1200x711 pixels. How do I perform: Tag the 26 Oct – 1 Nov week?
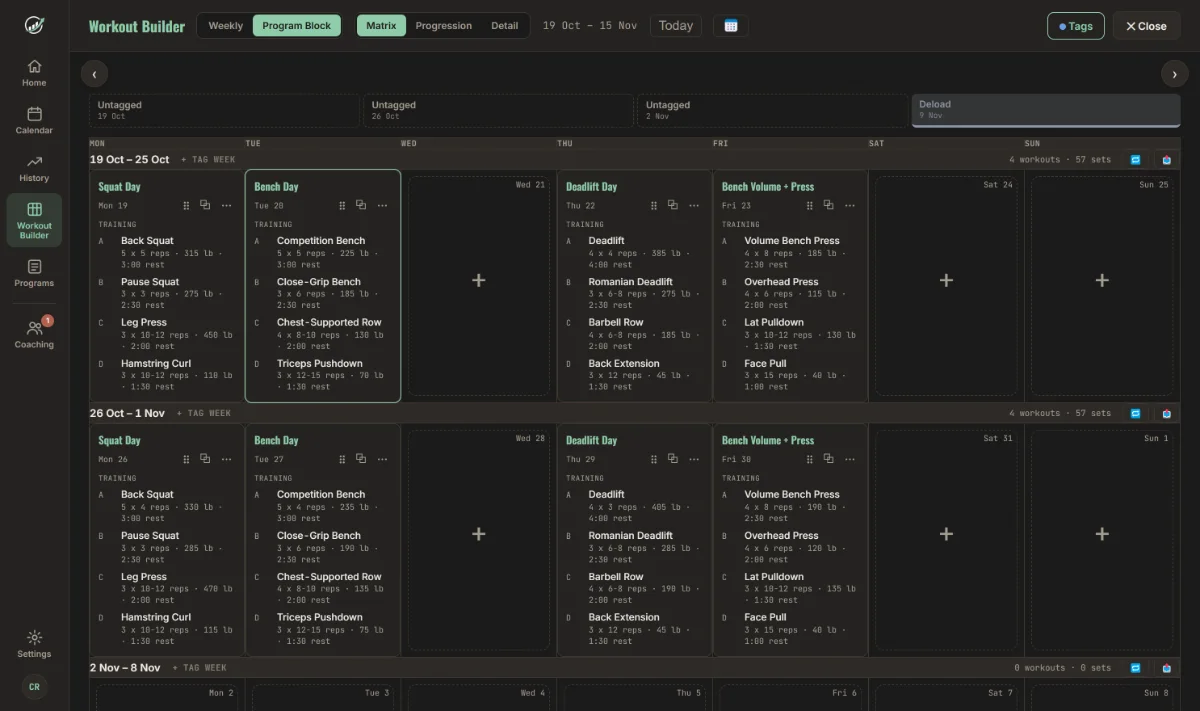click(x=204, y=413)
